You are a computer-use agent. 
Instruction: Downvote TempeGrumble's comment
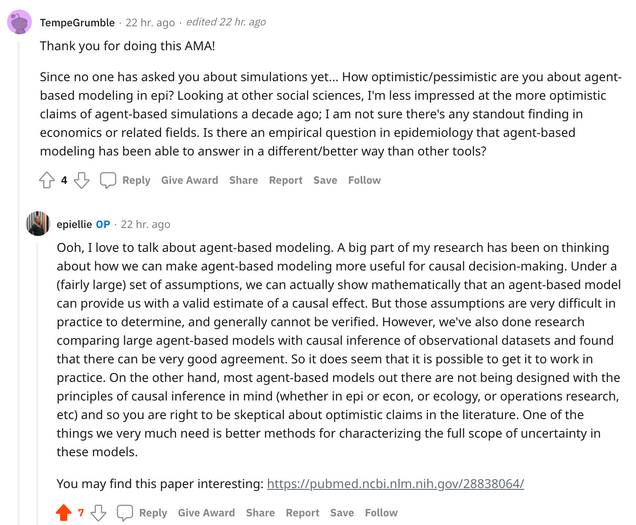click(x=82, y=180)
